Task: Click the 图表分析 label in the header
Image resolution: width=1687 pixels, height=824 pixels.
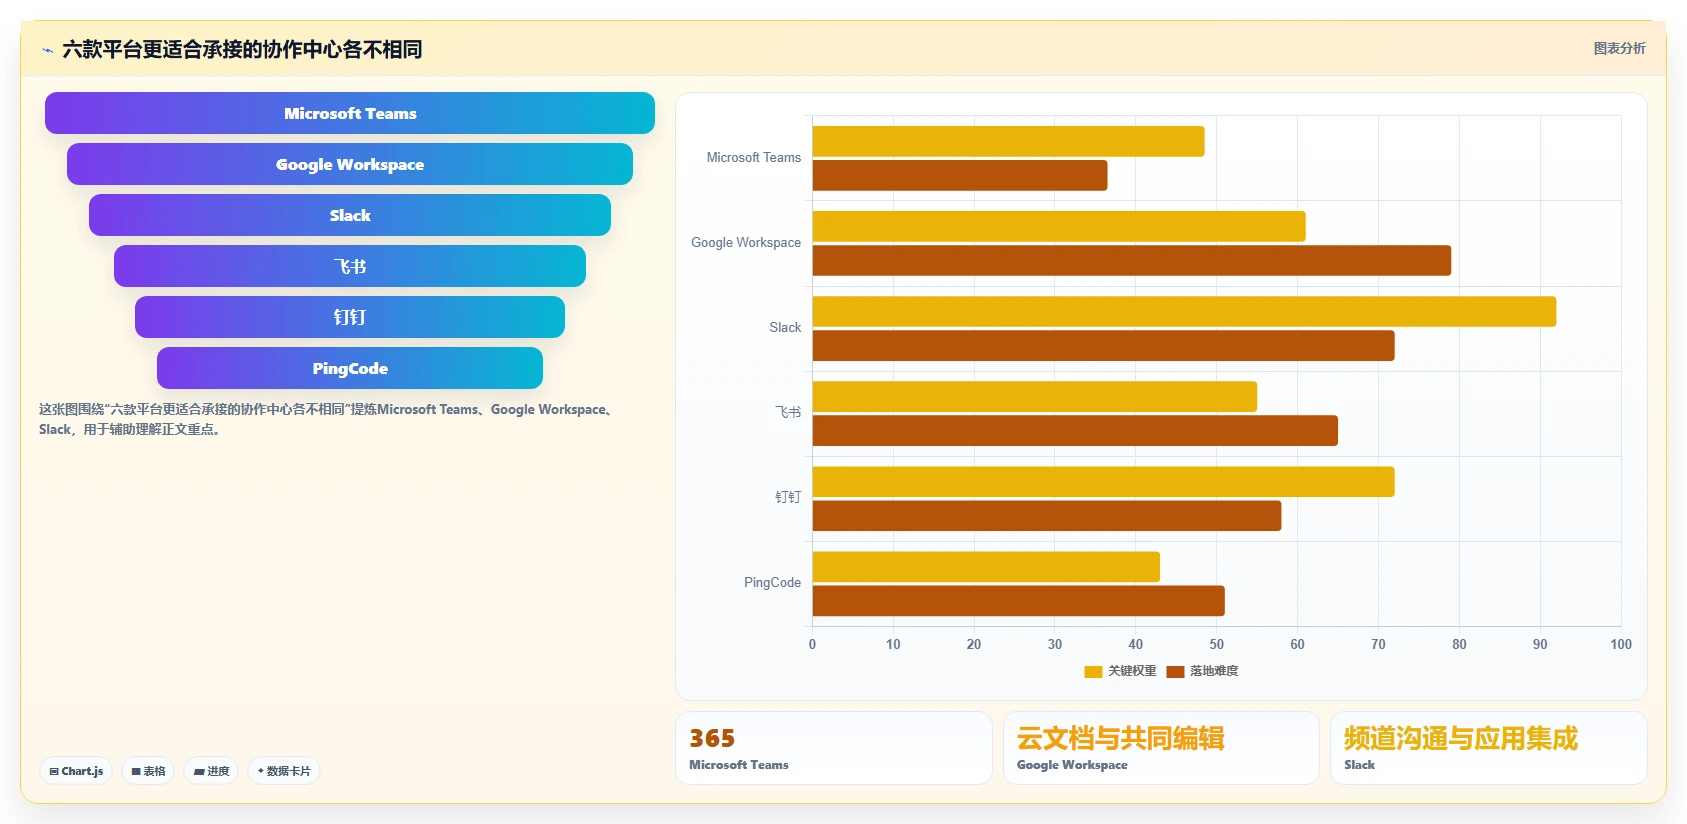Action: point(1619,48)
